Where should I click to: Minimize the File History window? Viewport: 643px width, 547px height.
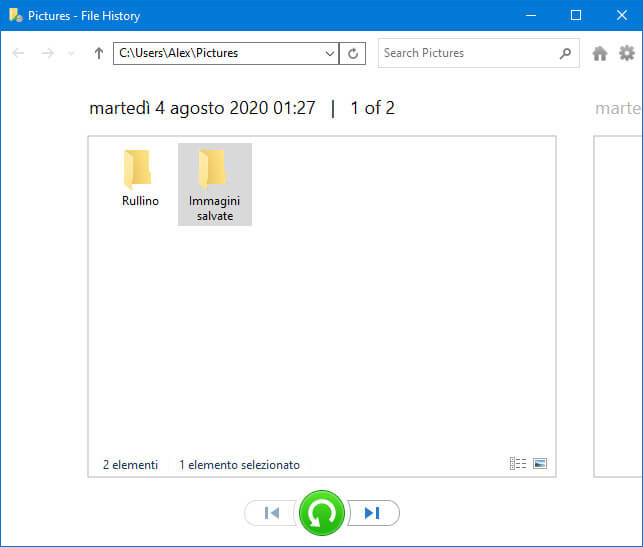click(531, 16)
